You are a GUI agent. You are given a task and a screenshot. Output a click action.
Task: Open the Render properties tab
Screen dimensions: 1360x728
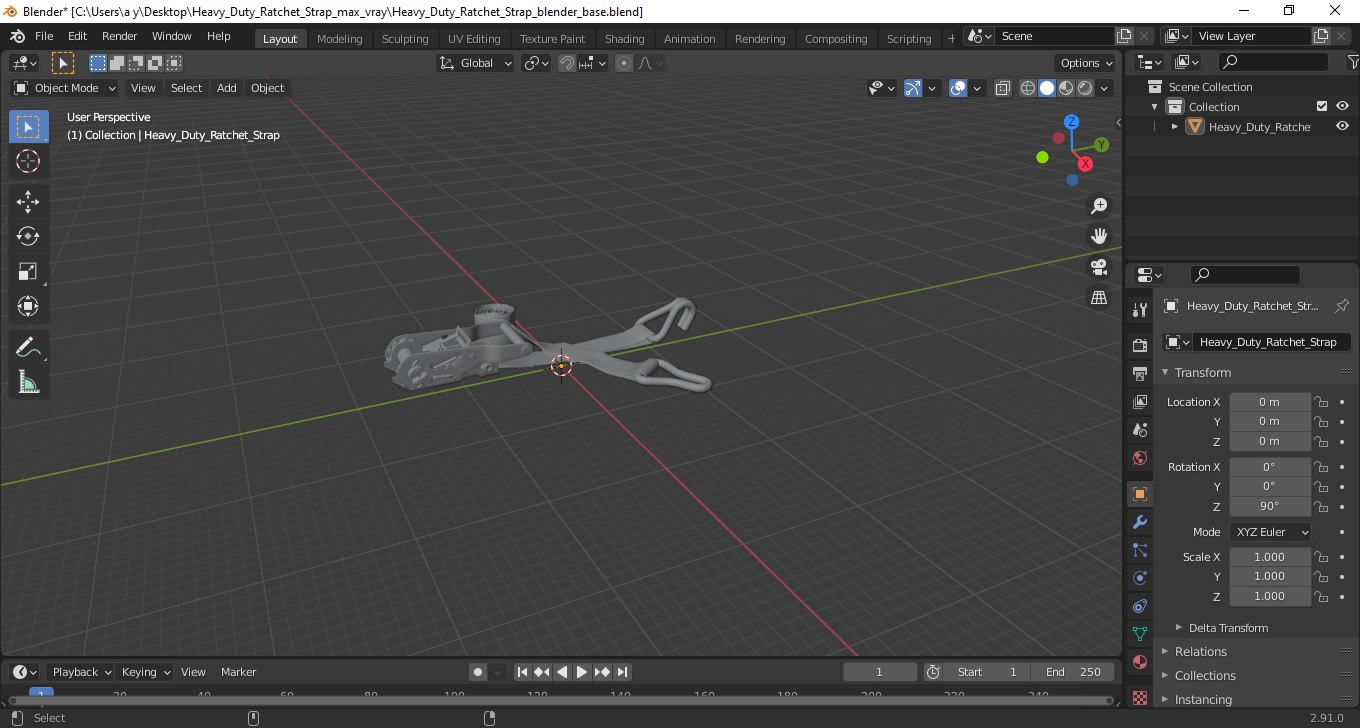1139,345
